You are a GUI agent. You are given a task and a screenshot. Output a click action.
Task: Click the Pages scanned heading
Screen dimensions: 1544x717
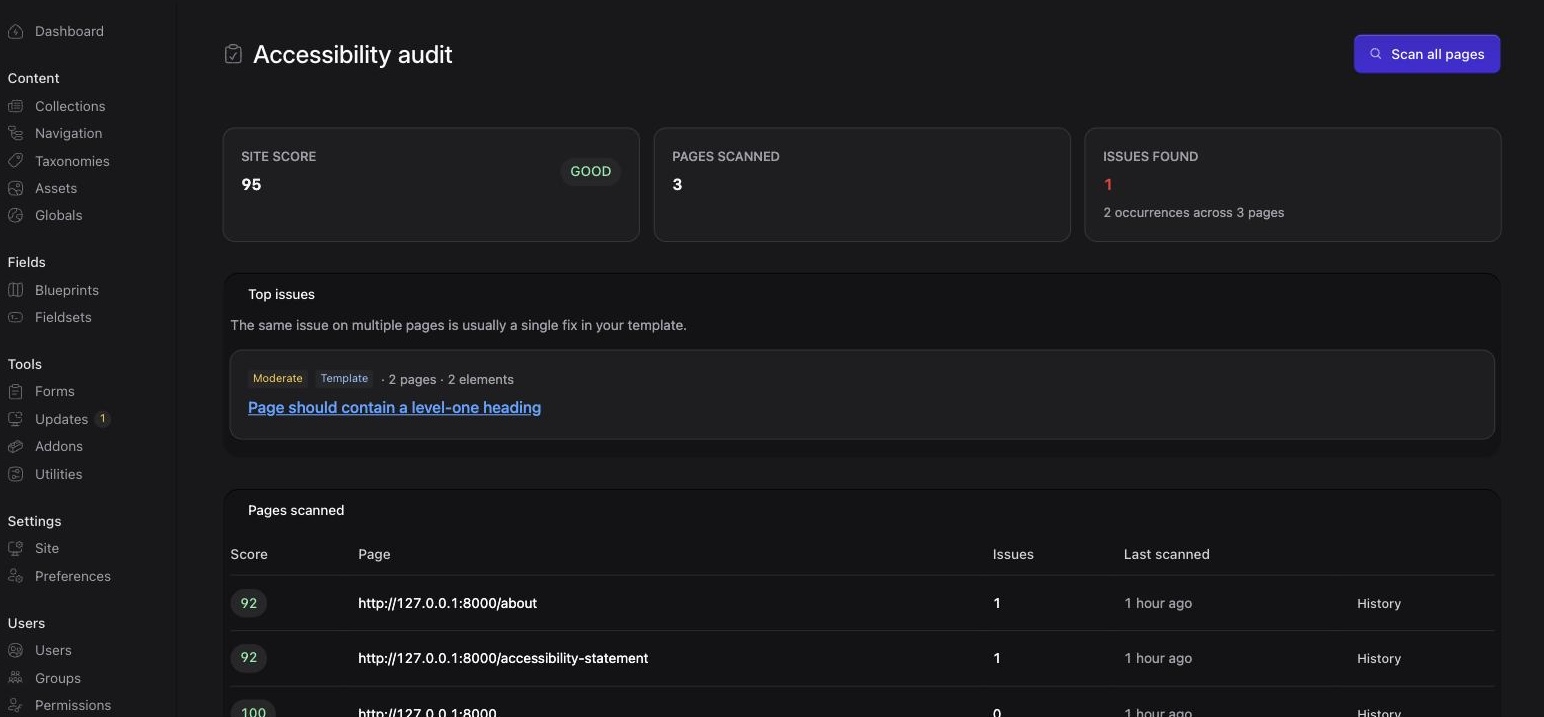click(x=296, y=510)
